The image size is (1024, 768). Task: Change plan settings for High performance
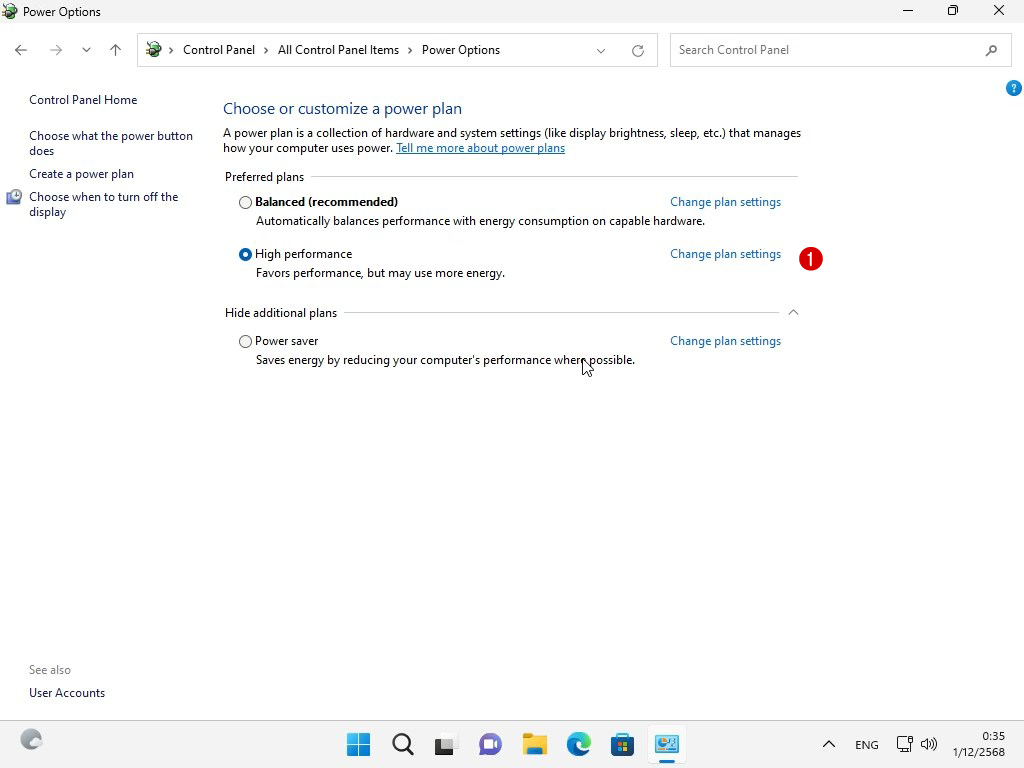(725, 254)
